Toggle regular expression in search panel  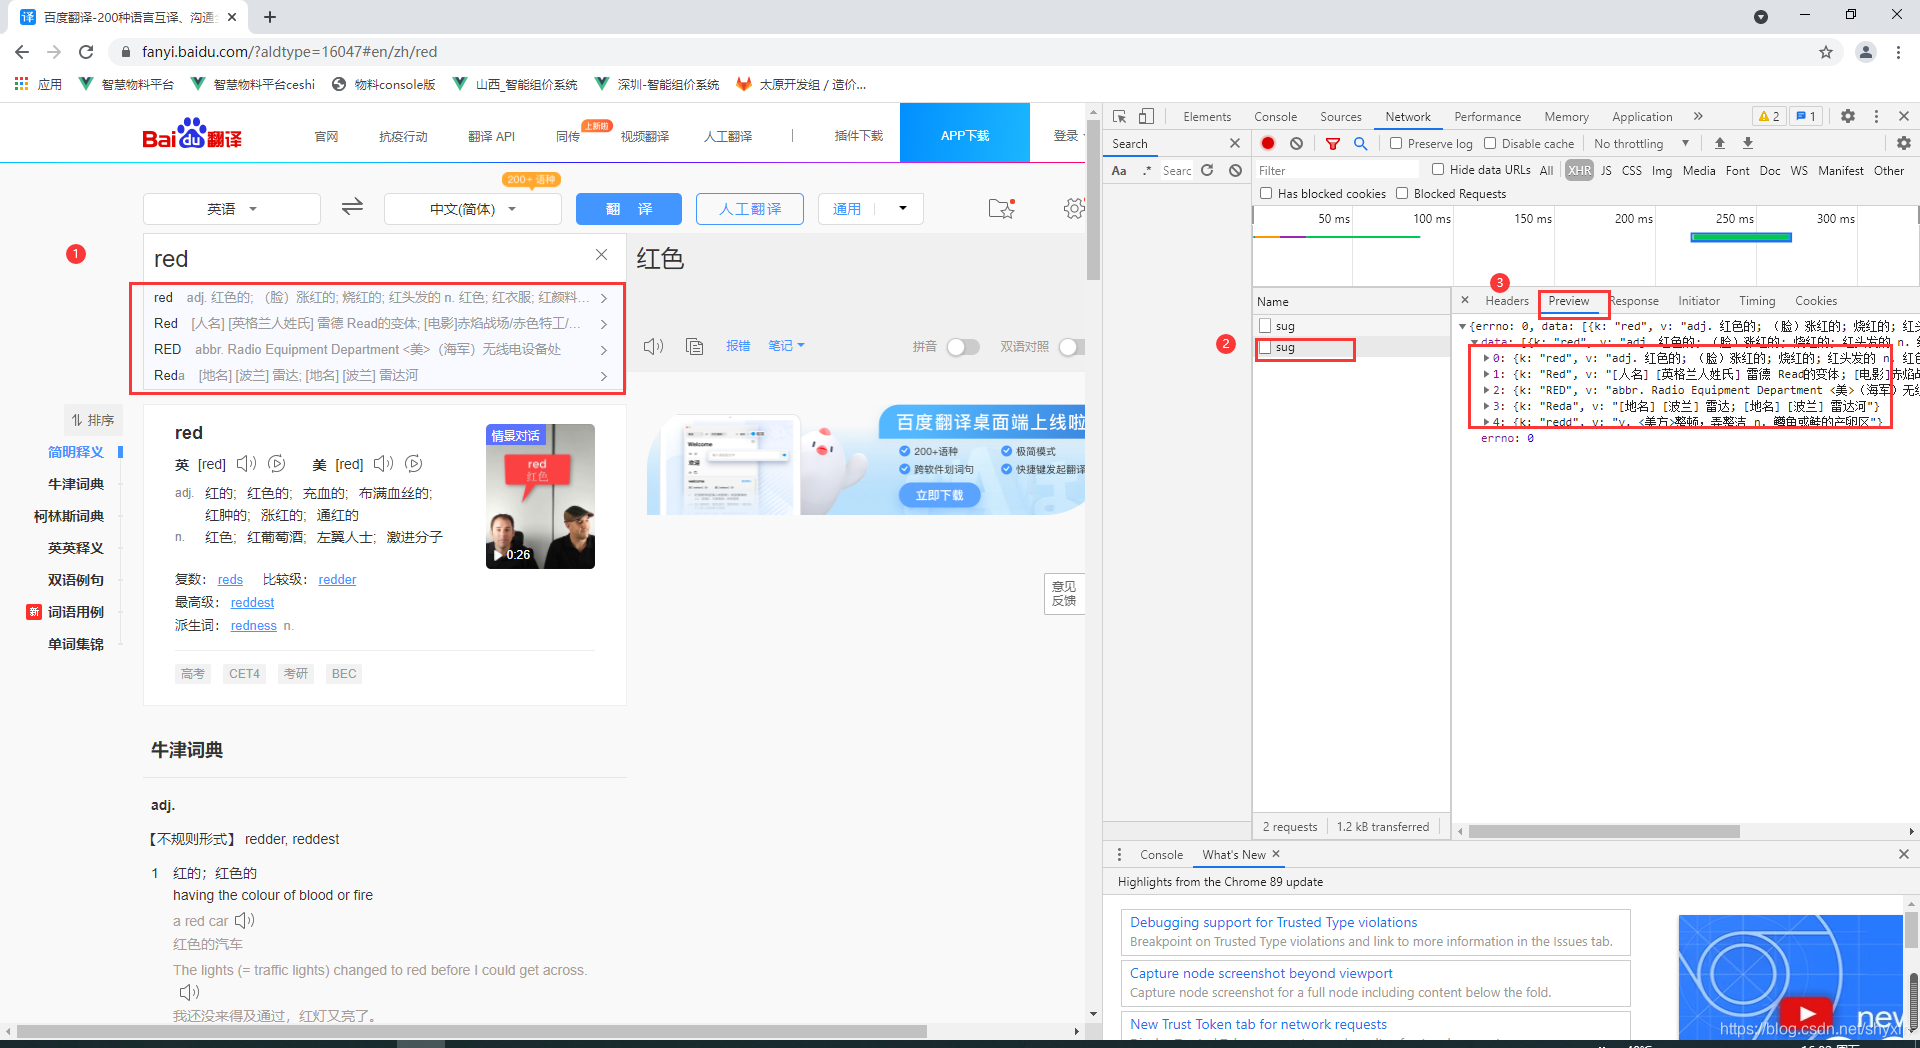pyautogui.click(x=1147, y=171)
